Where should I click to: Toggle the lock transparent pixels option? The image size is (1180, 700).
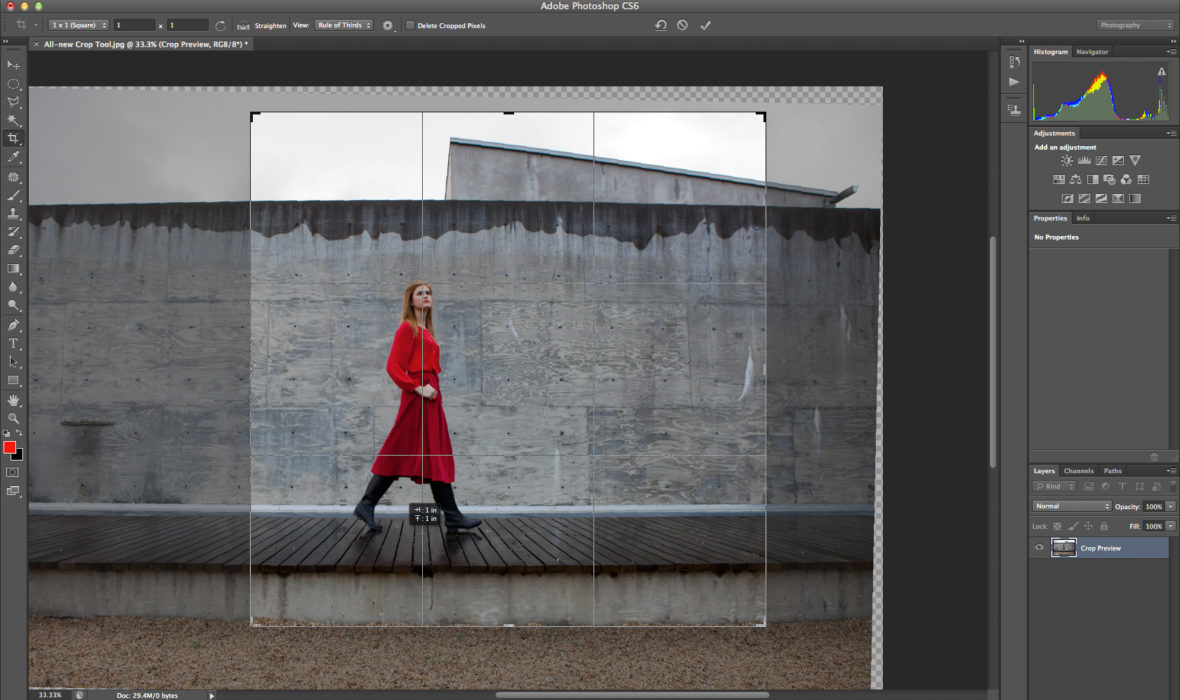[1058, 526]
